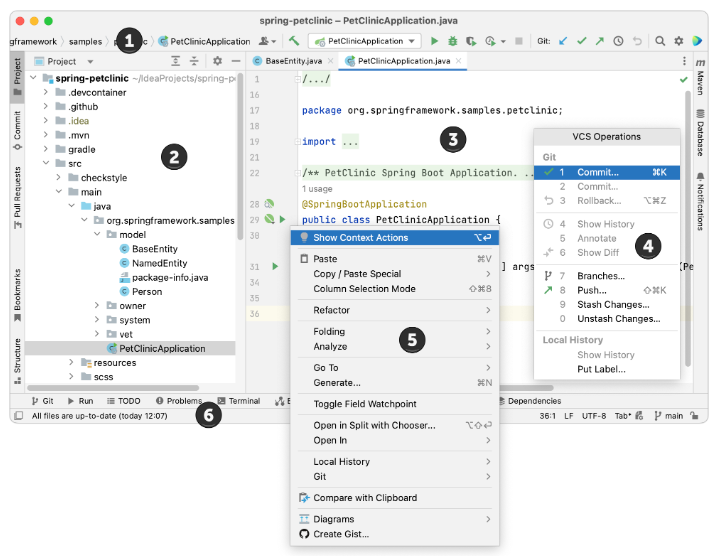Expand the resources folder
Image resolution: width=717 pixels, height=556 pixels.
[71, 362]
